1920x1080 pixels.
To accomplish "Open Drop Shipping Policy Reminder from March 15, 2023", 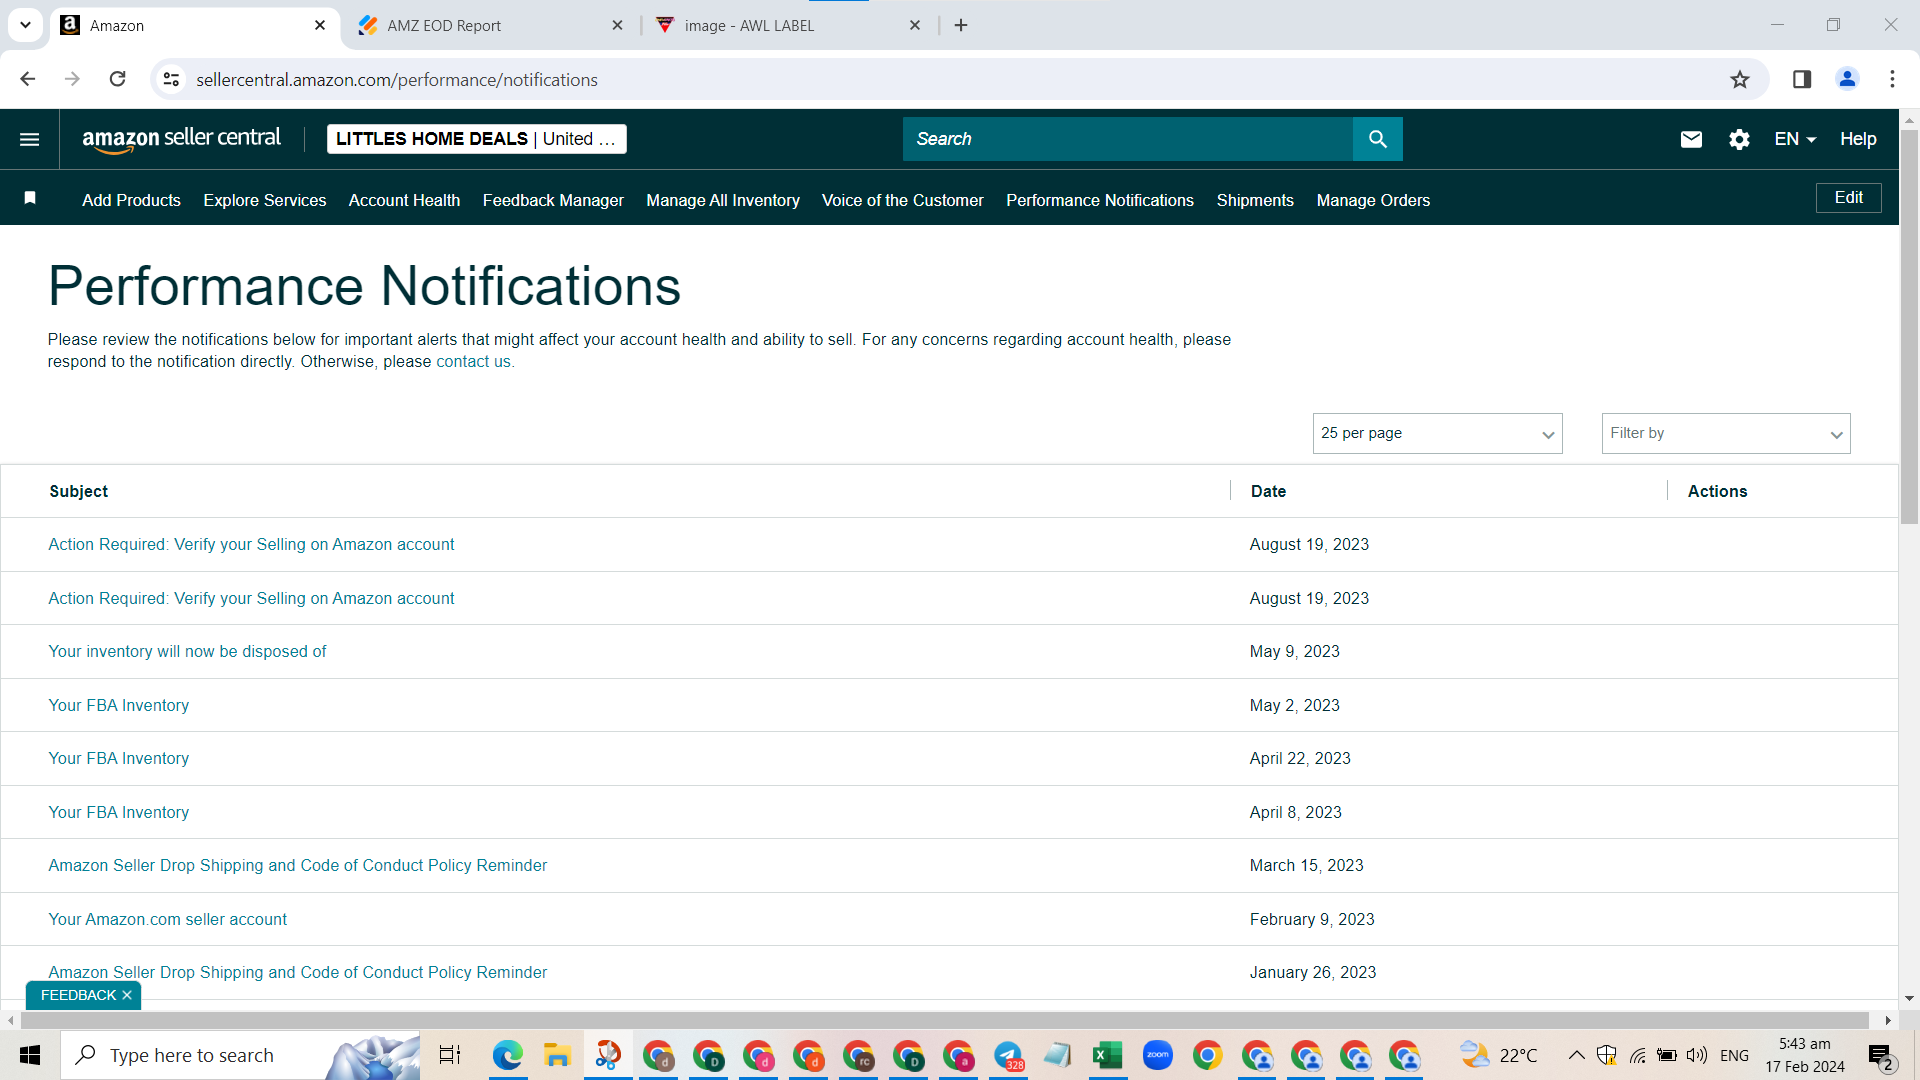I will pos(298,866).
